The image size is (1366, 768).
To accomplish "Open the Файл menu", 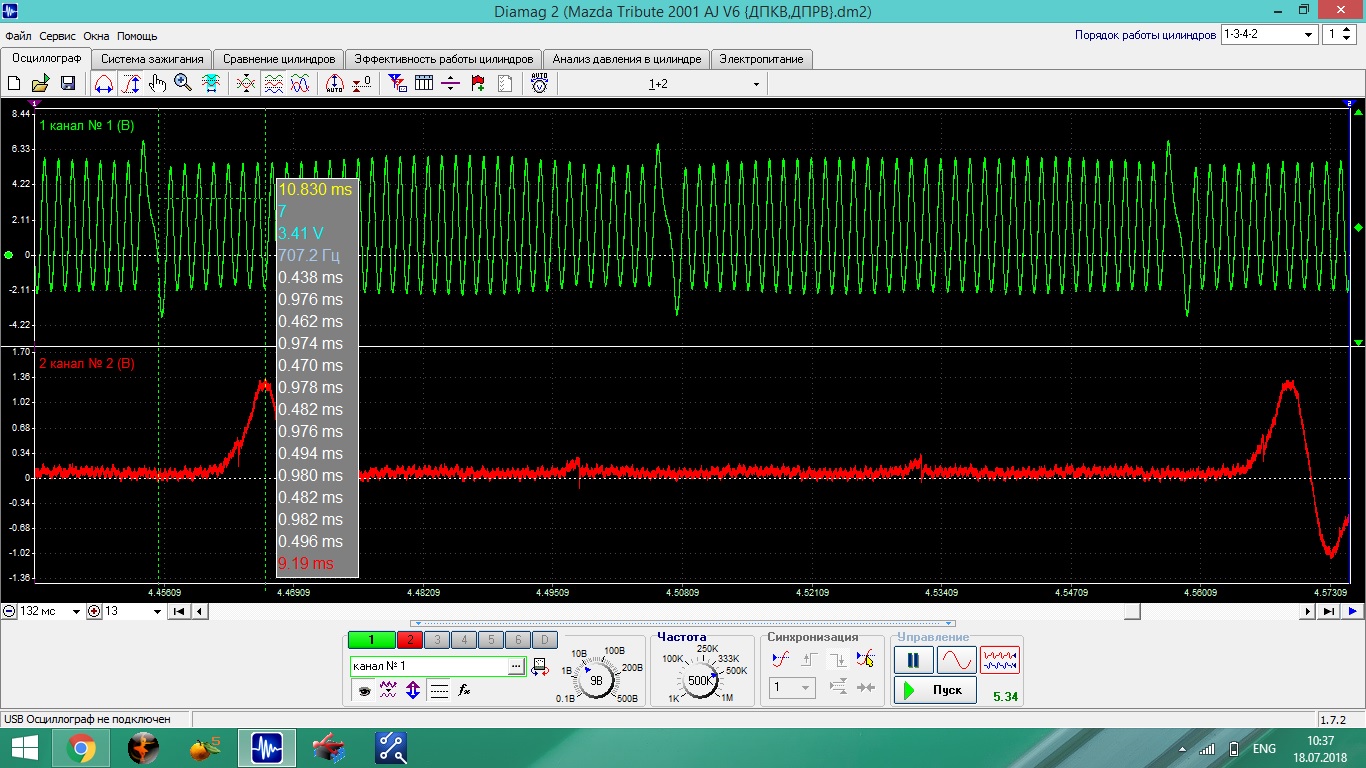I will coord(18,36).
